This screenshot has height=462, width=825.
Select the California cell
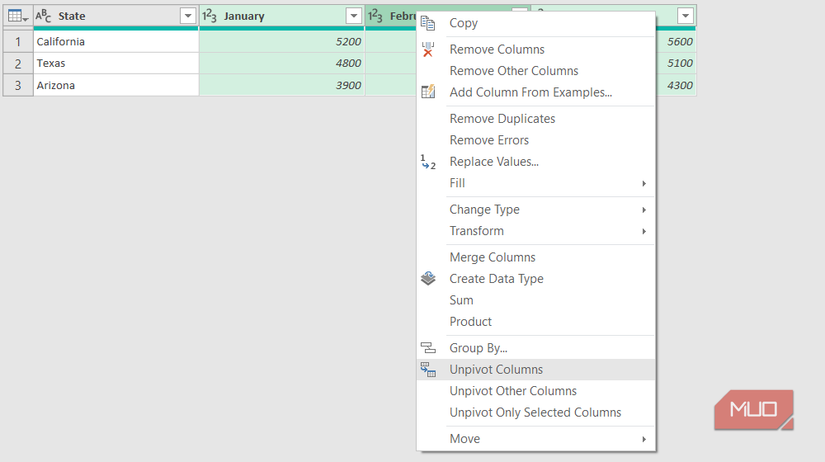tap(116, 42)
